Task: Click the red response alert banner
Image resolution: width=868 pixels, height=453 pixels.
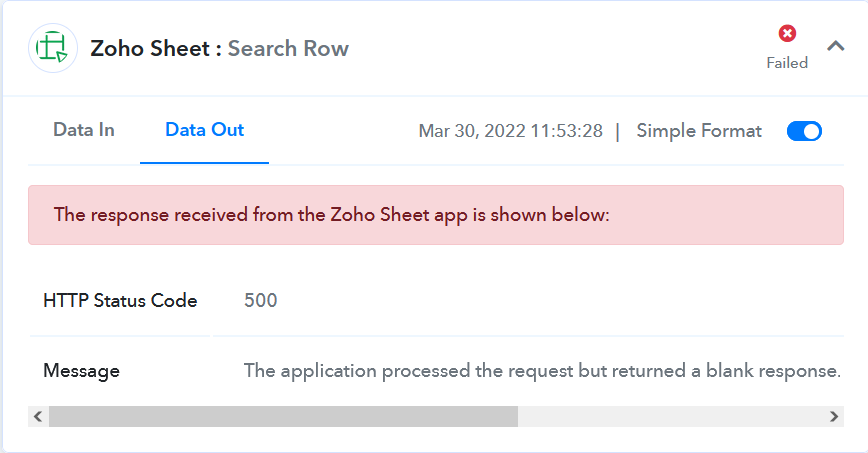Action: pos(436,215)
